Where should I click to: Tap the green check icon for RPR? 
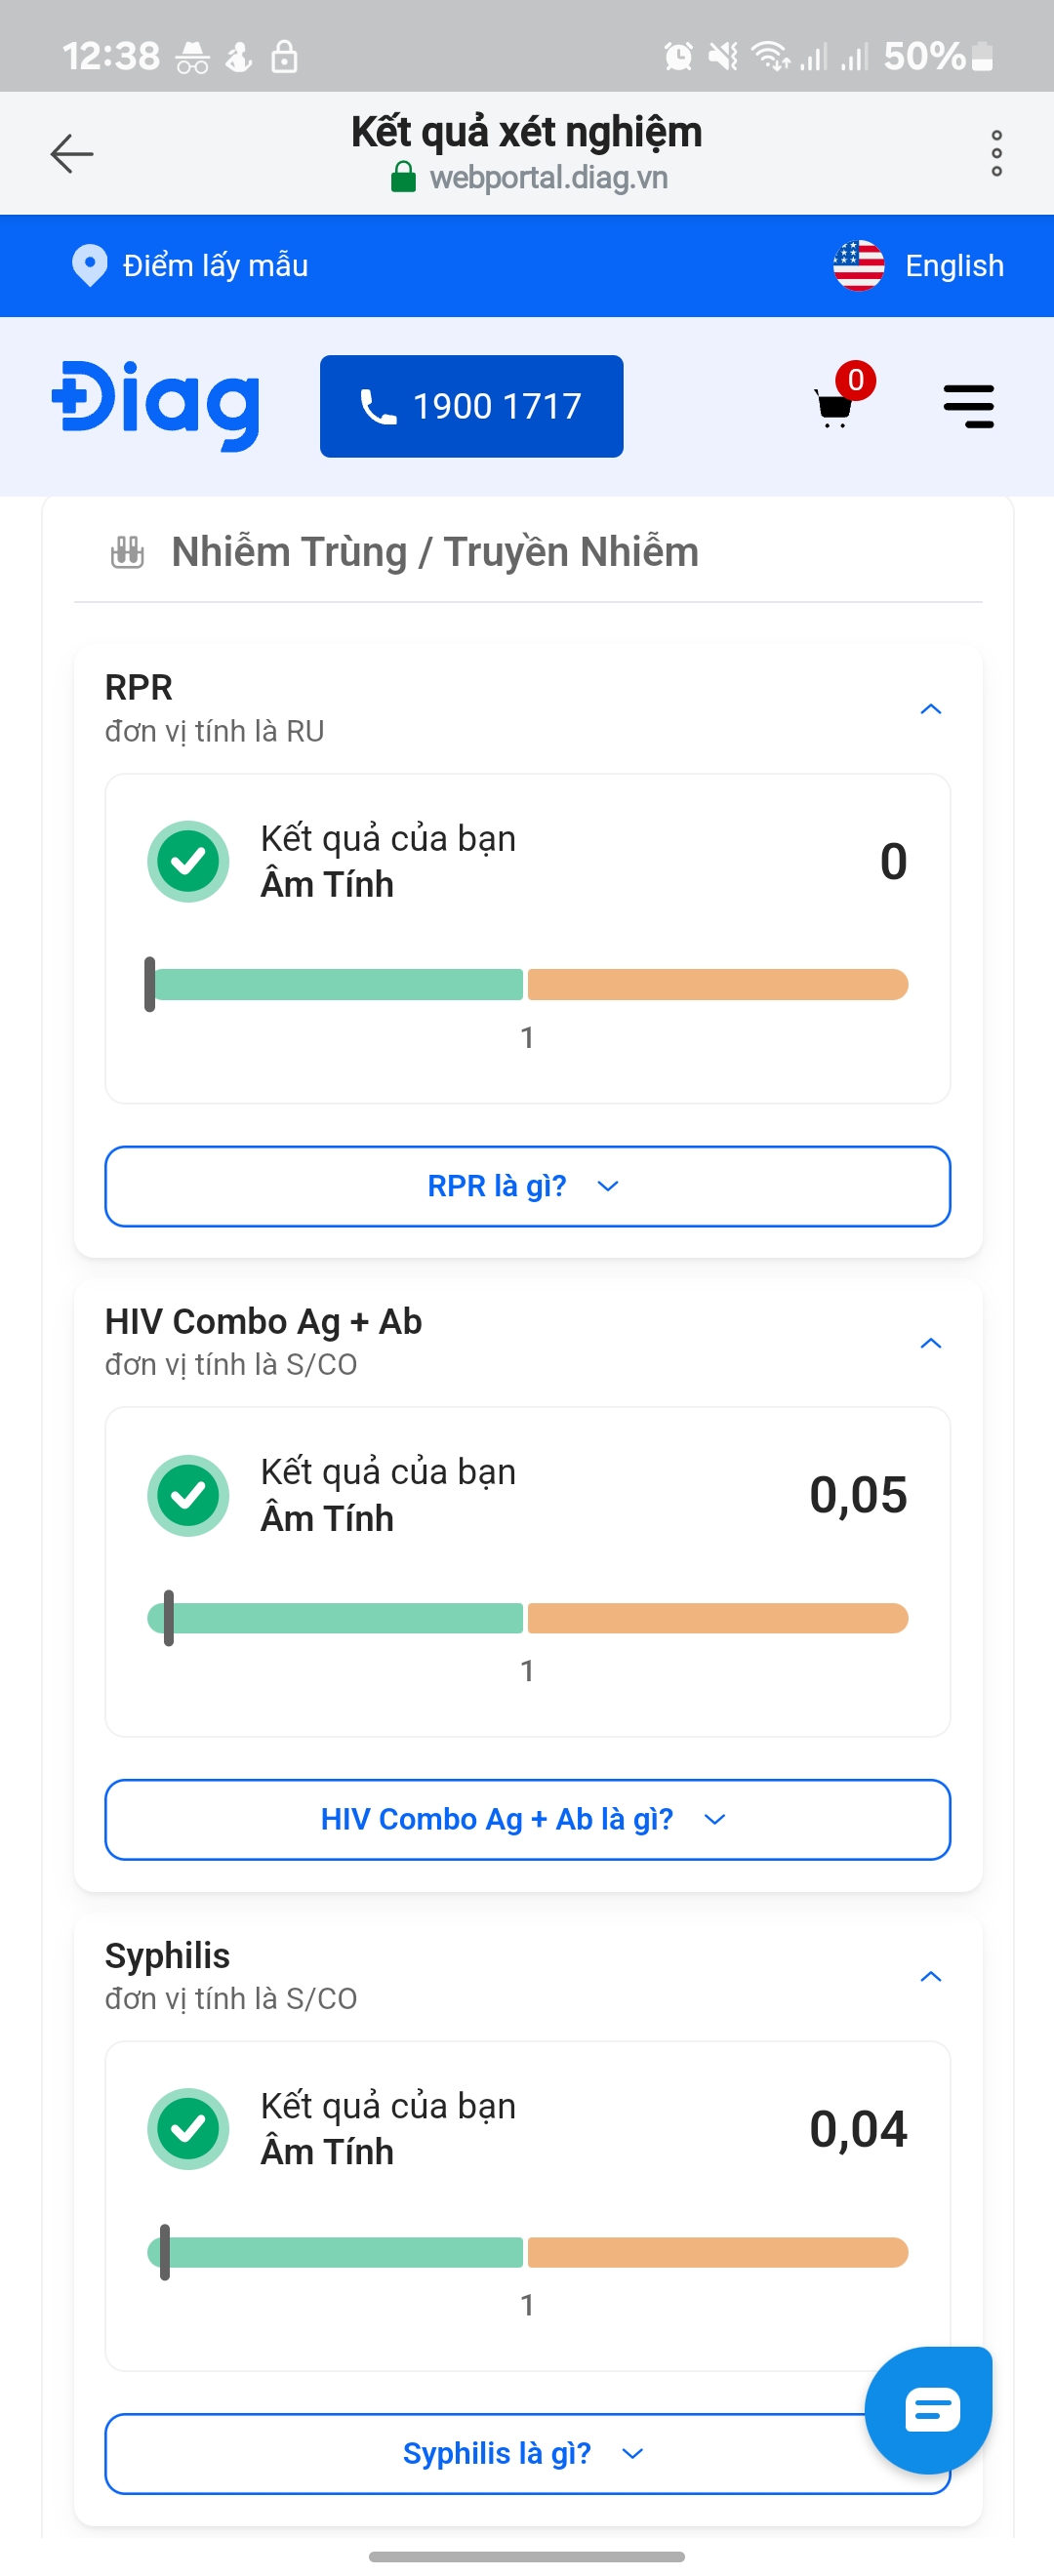coord(188,860)
